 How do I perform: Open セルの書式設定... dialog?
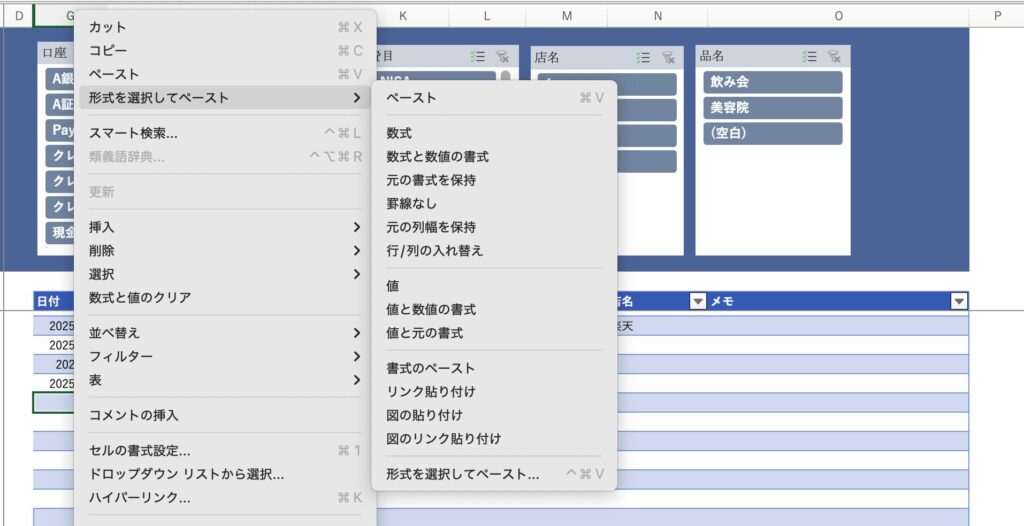pyautogui.click(x=140, y=451)
